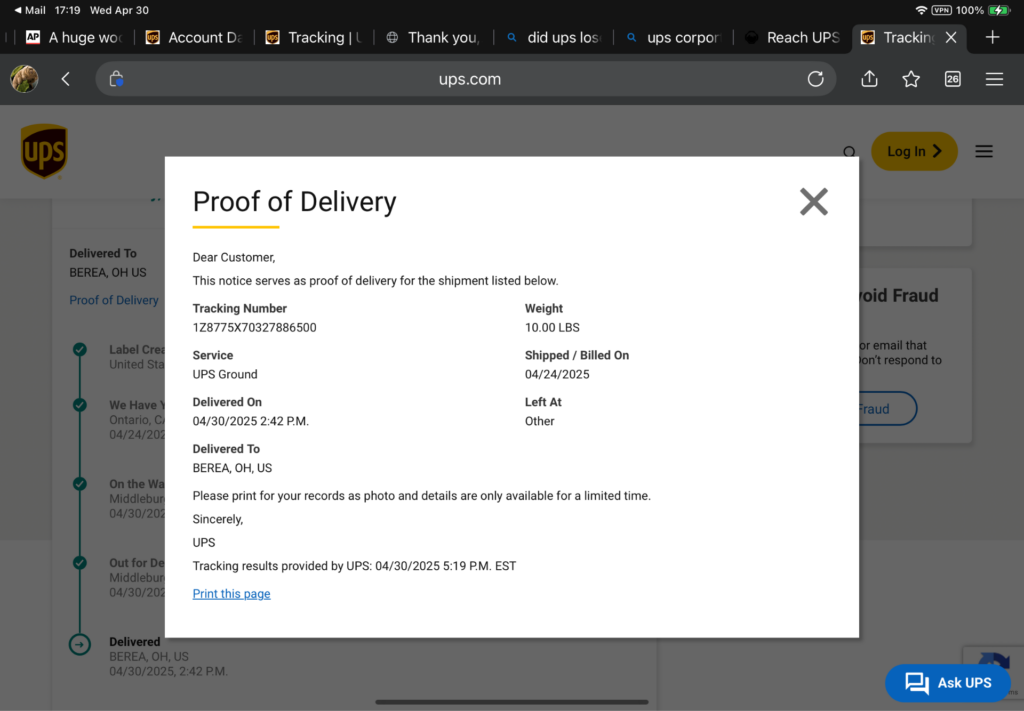Click the Delivered arrow step marker

click(x=80, y=644)
